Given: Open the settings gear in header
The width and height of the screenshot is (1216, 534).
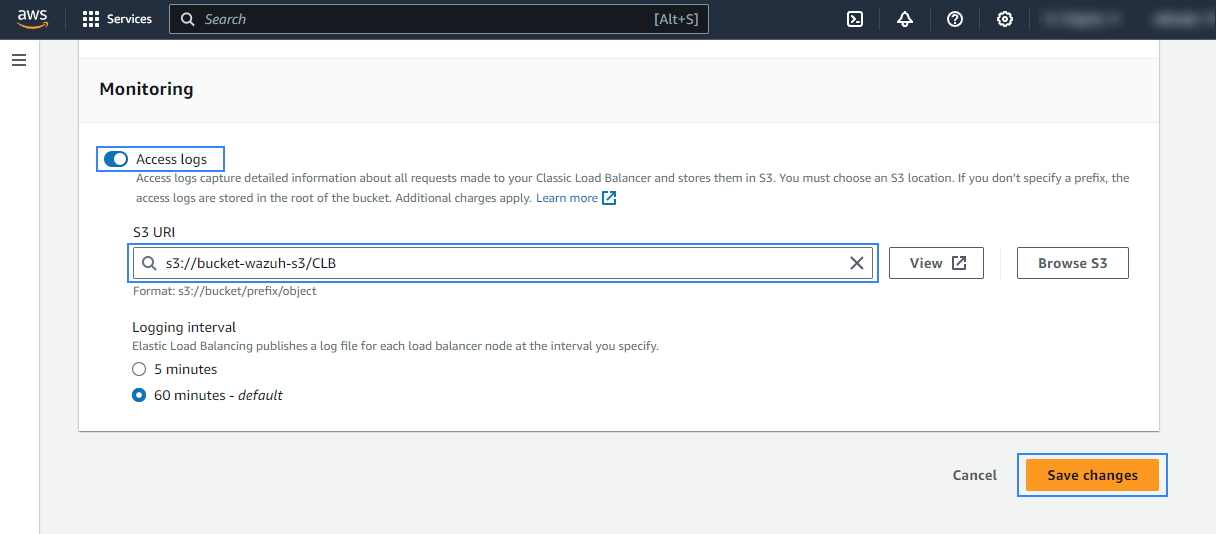Looking at the screenshot, I should click(1005, 19).
